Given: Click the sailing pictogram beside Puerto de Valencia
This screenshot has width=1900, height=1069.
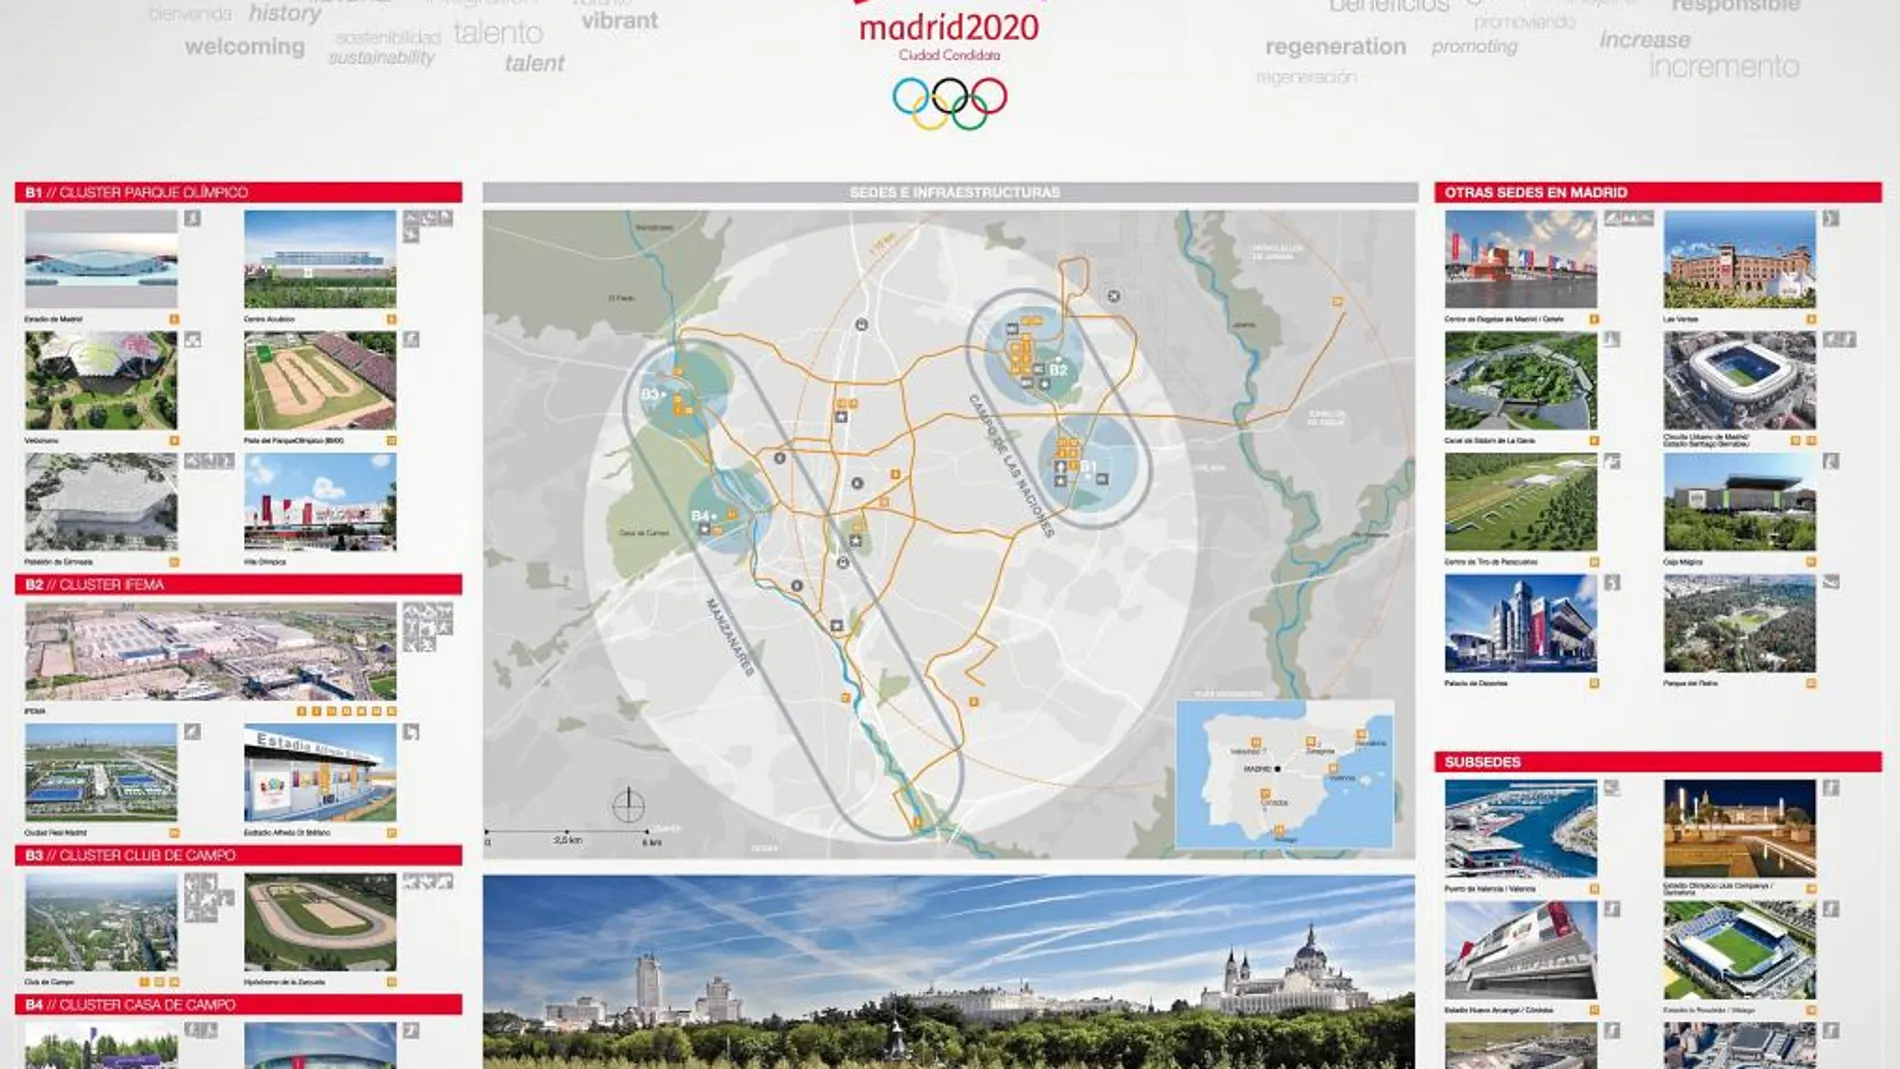Looking at the screenshot, I should (x=1612, y=788).
